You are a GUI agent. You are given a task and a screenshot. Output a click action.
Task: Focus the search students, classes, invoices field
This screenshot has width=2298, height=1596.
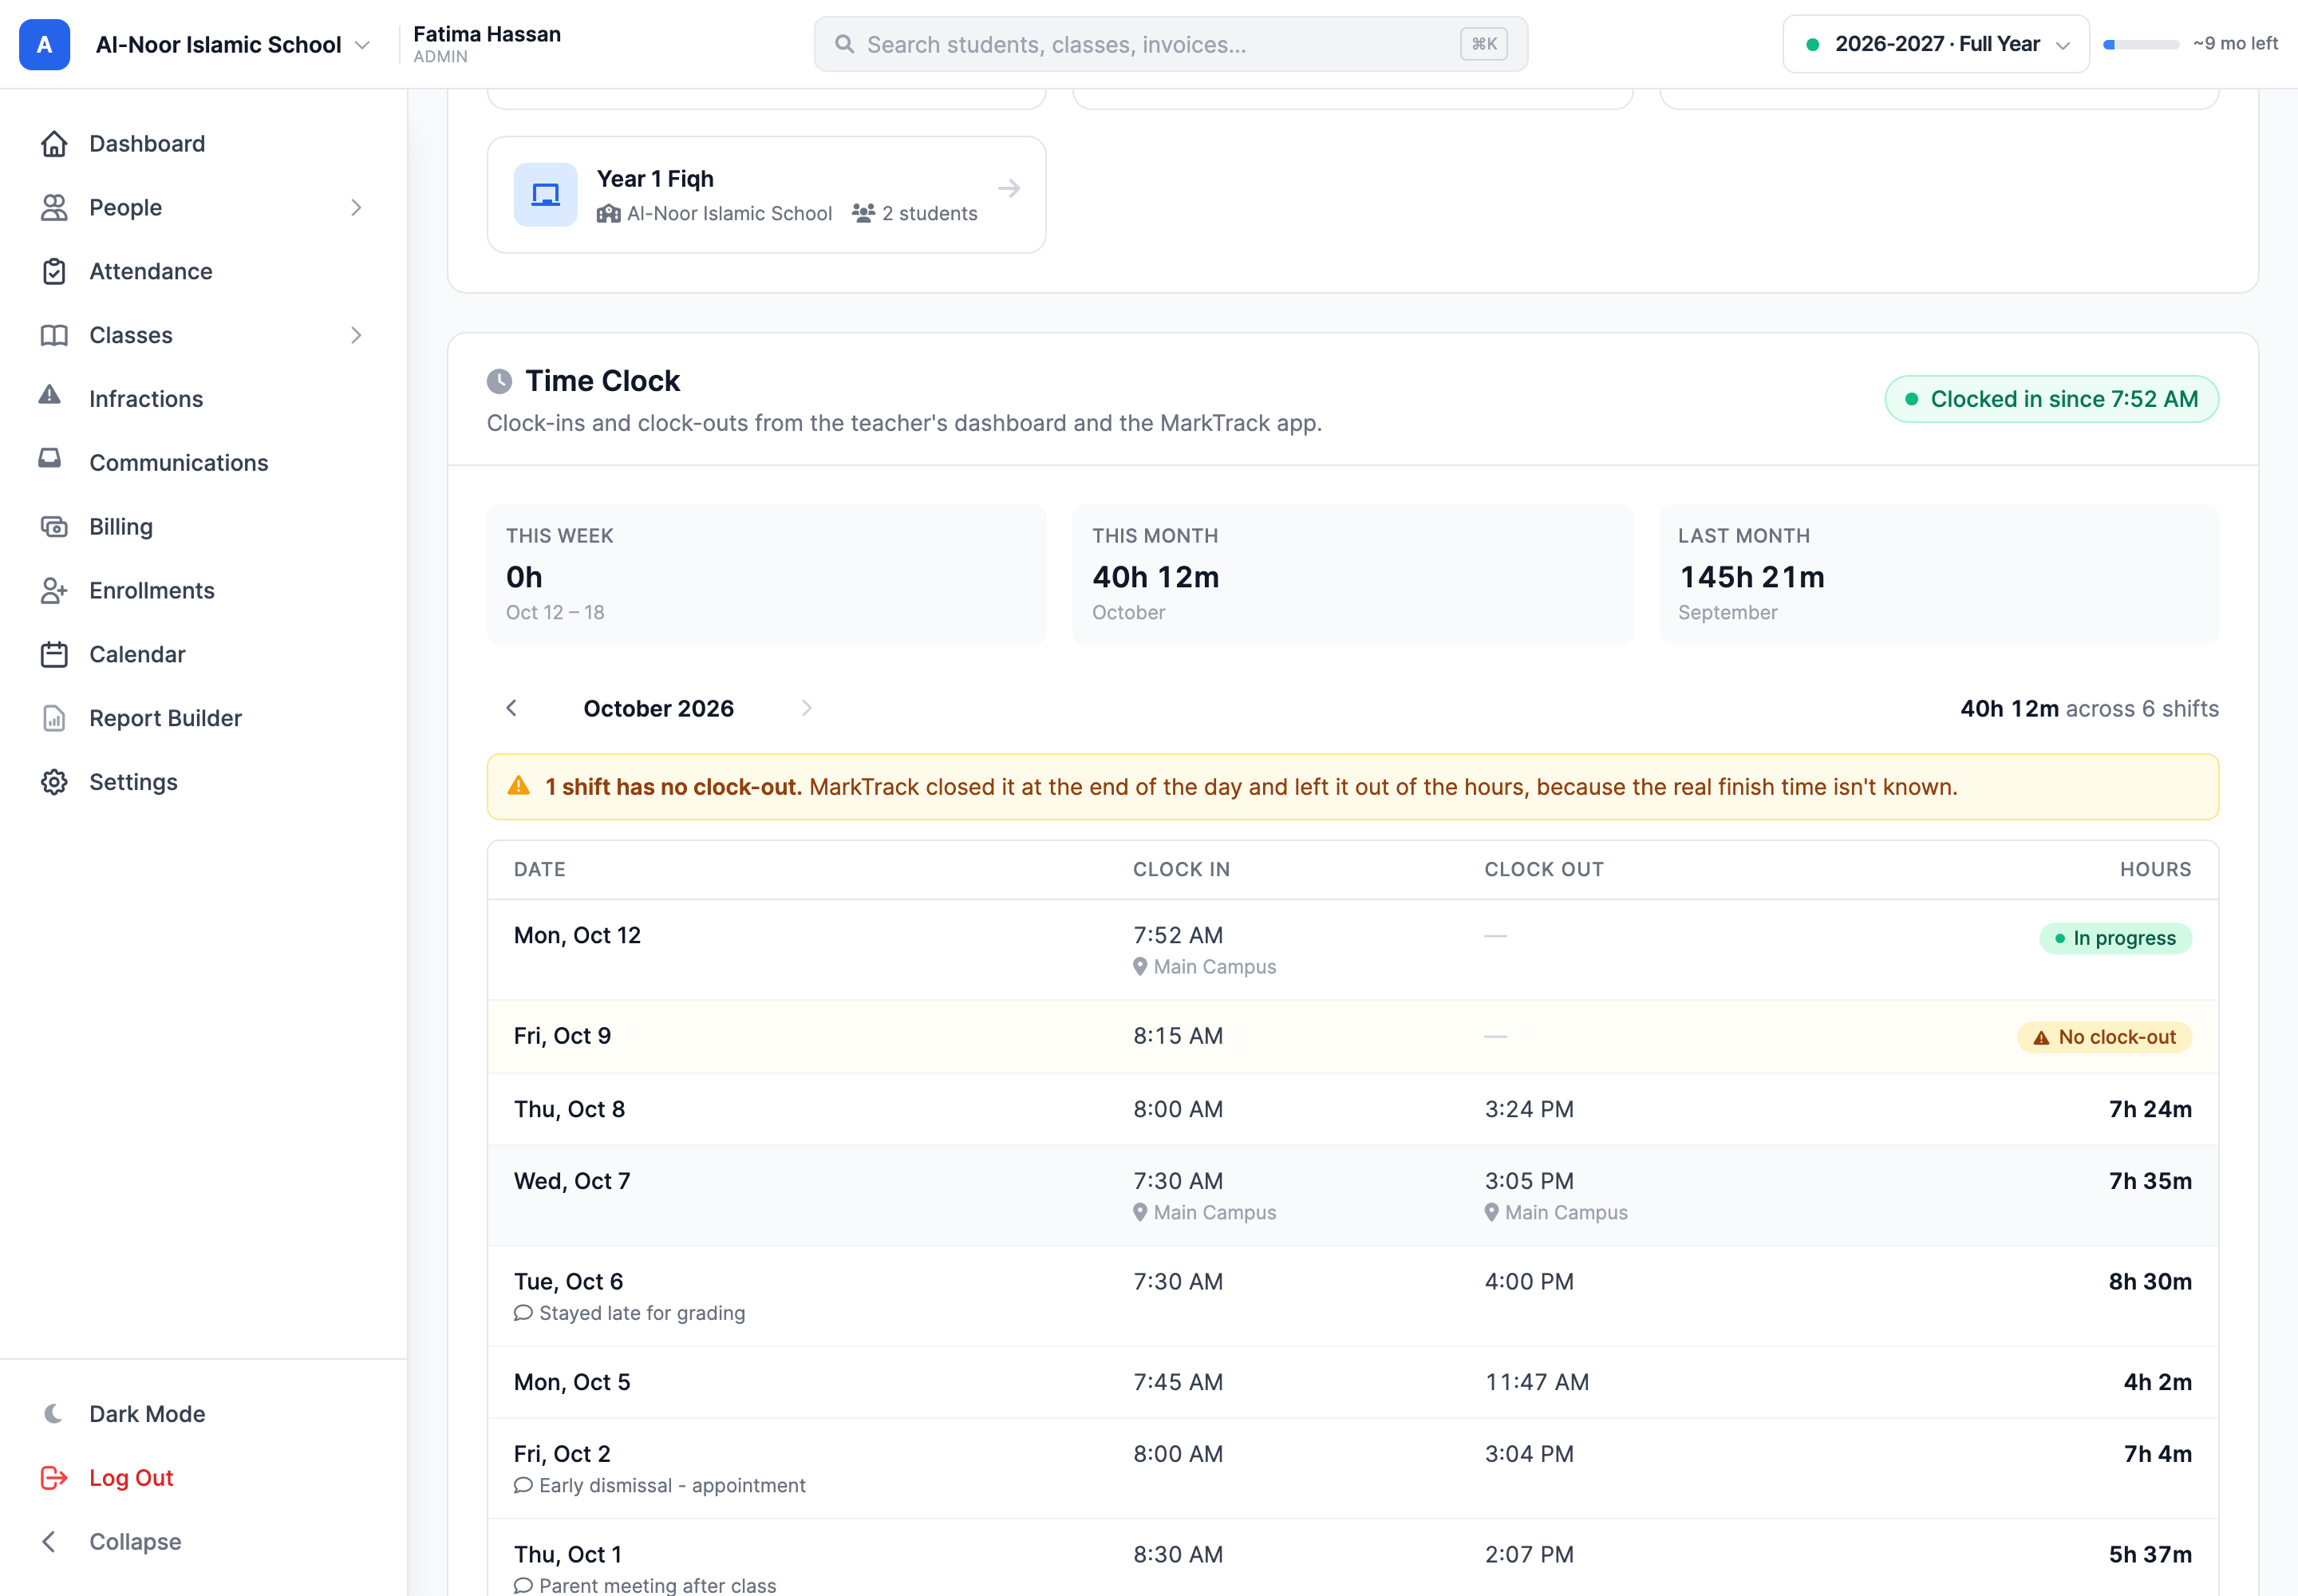coord(1170,45)
